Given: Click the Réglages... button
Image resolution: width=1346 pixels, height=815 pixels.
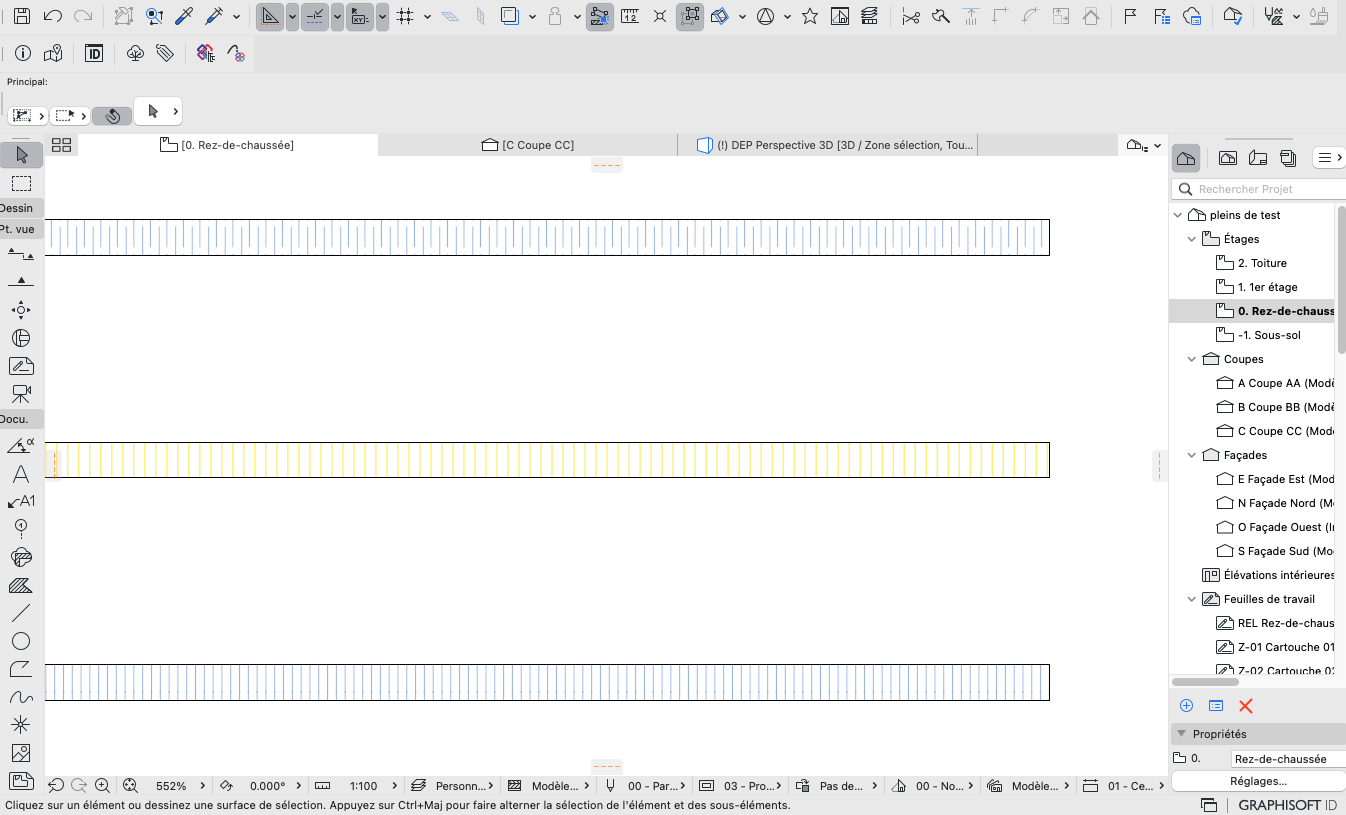Looking at the screenshot, I should 1258,781.
